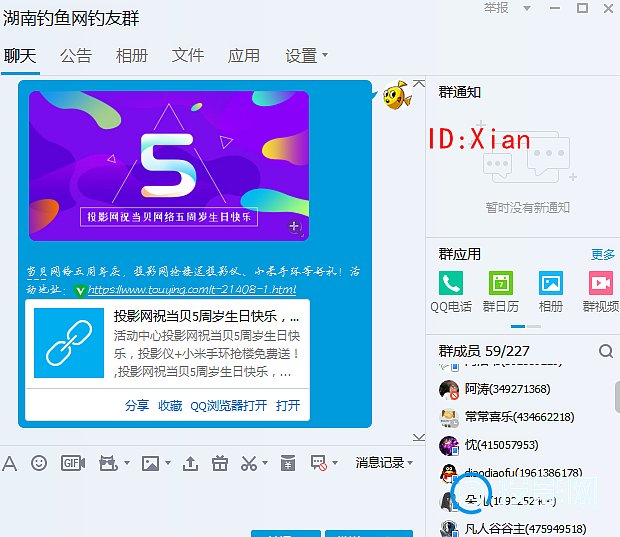Click 阿涛's member avatar

[449, 390]
